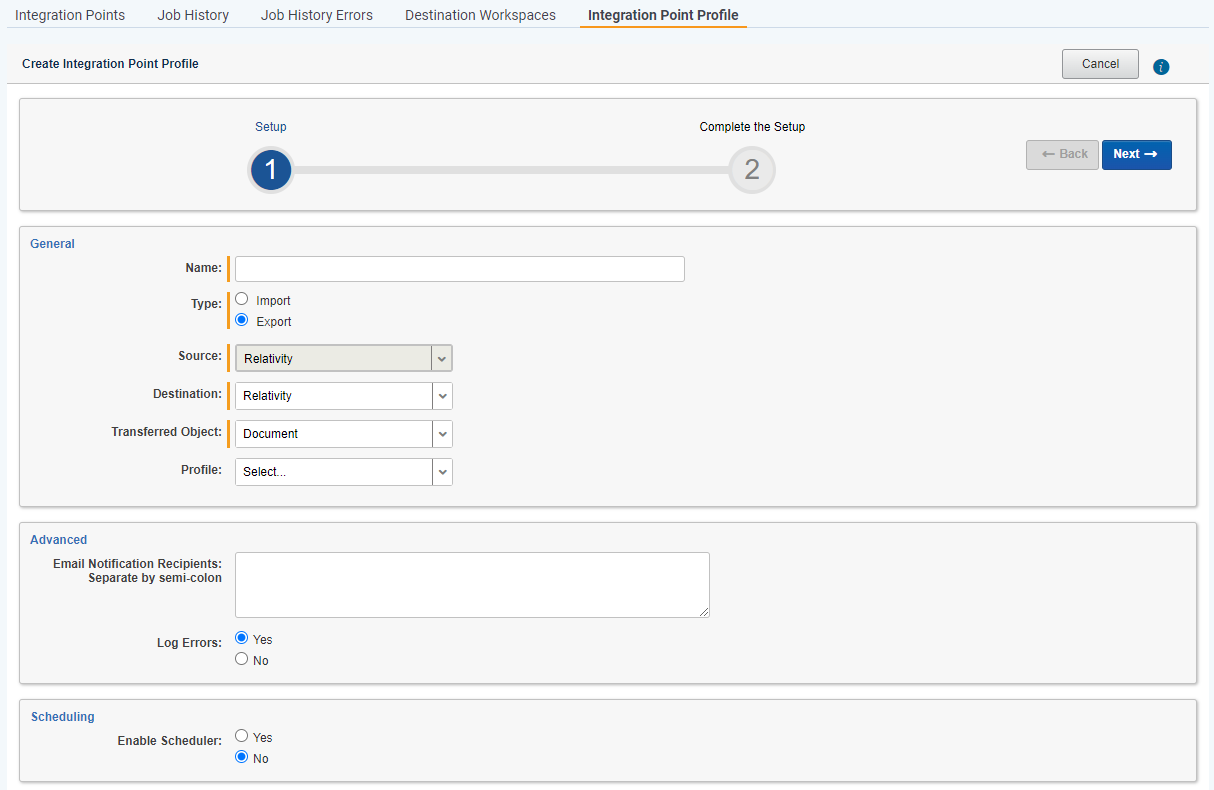Switch to the Job History tab
This screenshot has width=1214, height=790.
pyautogui.click(x=193, y=15)
